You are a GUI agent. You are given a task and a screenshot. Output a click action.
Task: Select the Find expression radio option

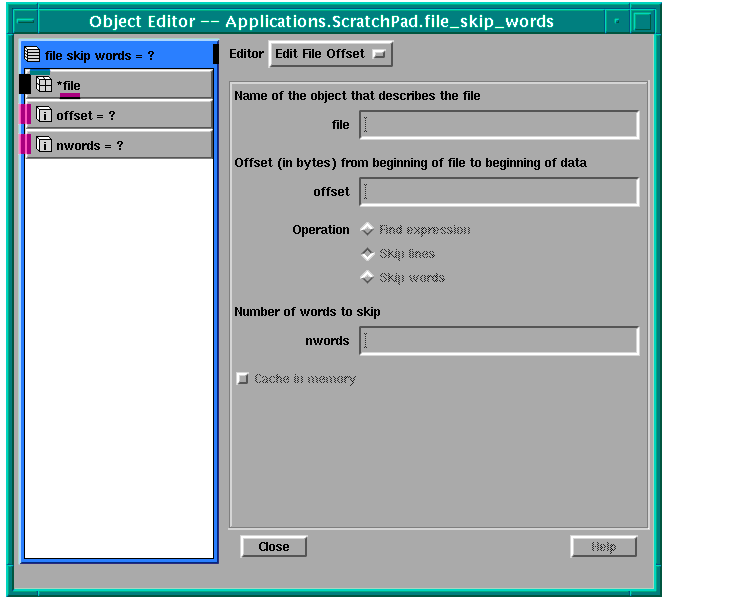pos(367,230)
